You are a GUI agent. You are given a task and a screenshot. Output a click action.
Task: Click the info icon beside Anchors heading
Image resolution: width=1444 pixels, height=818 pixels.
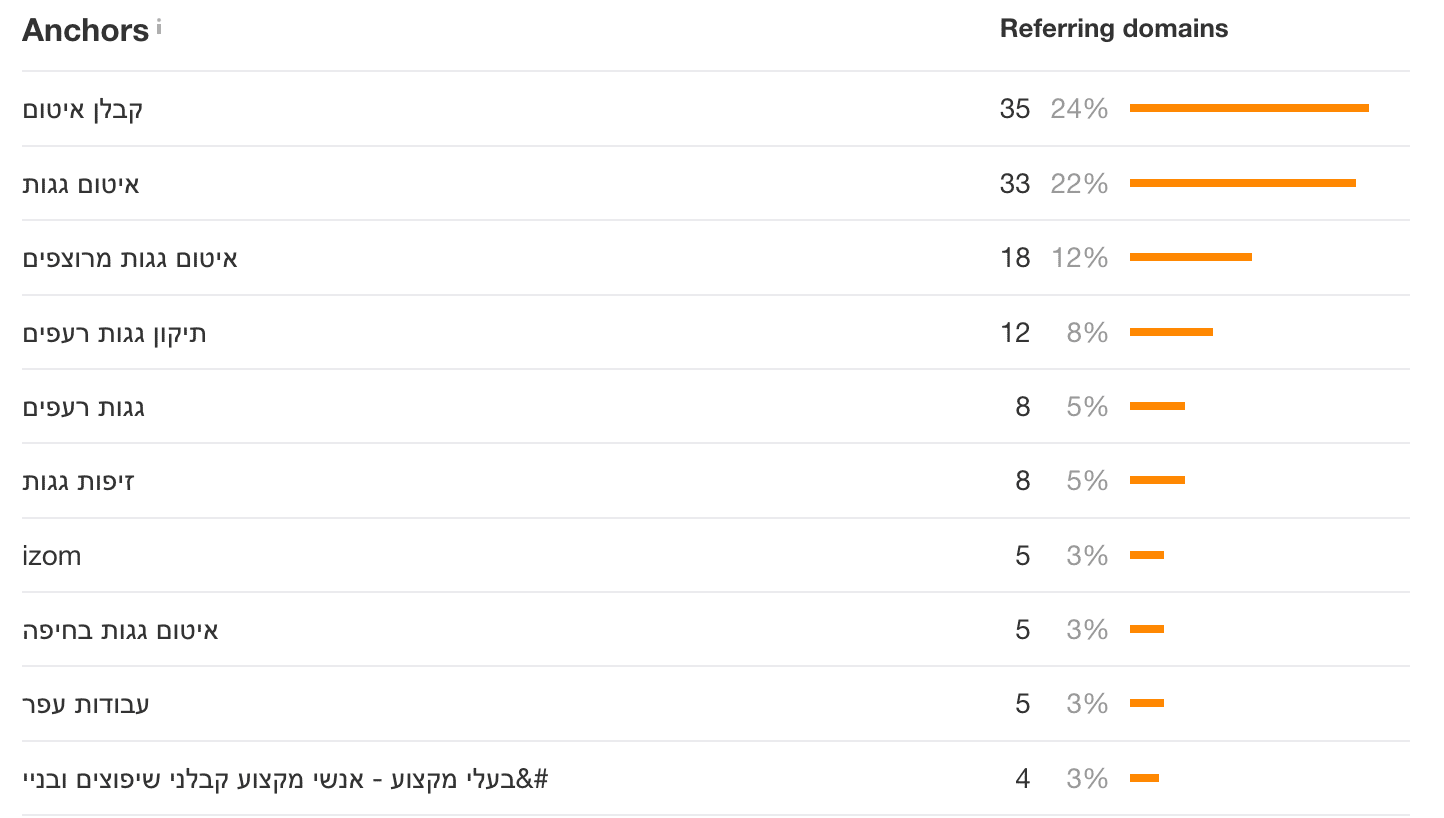159,26
